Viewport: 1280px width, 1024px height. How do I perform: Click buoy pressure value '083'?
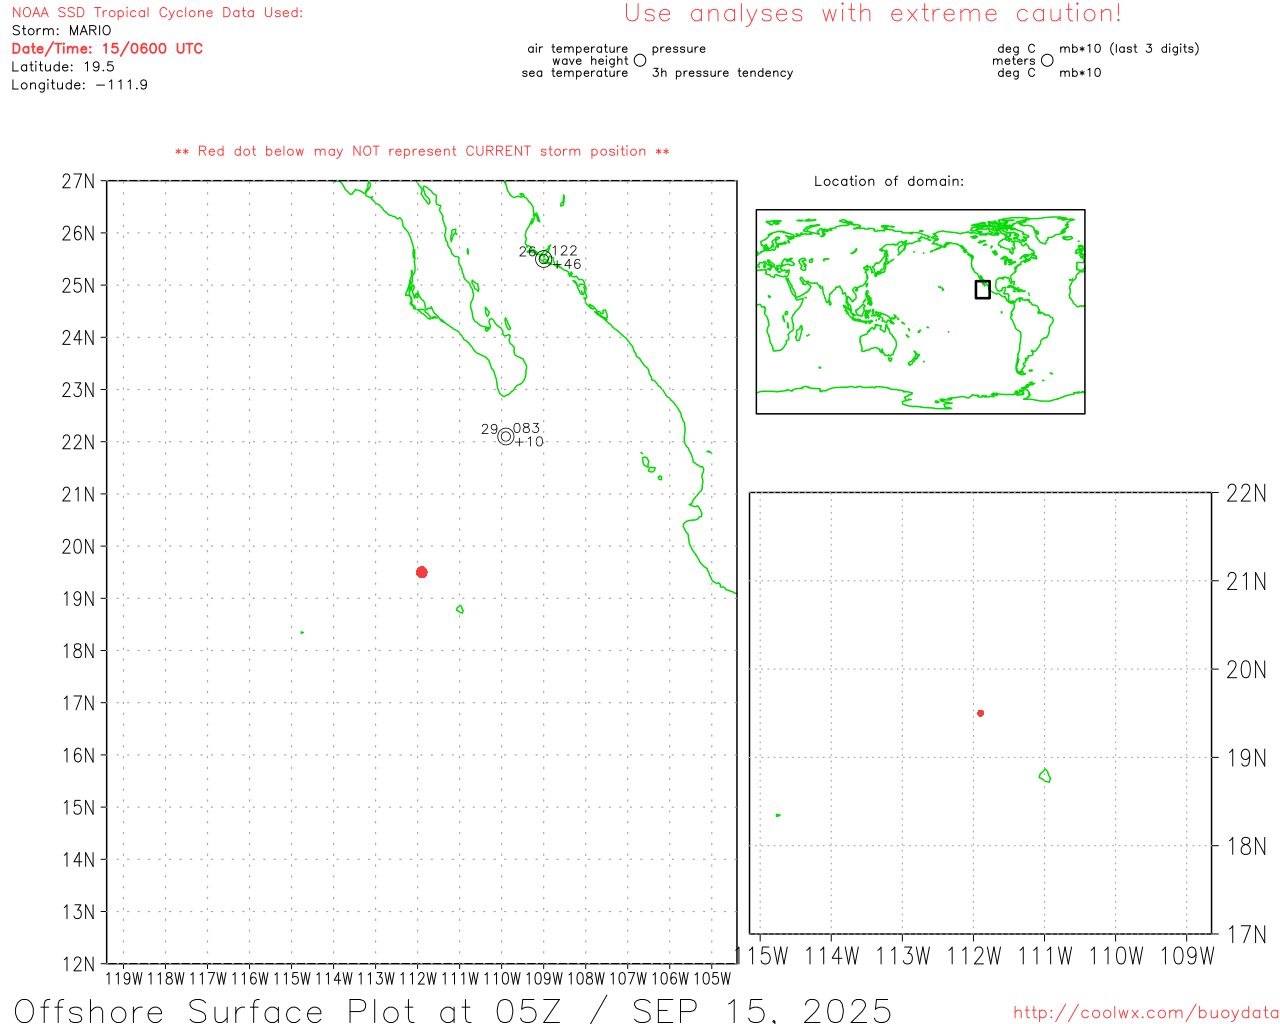coord(527,428)
